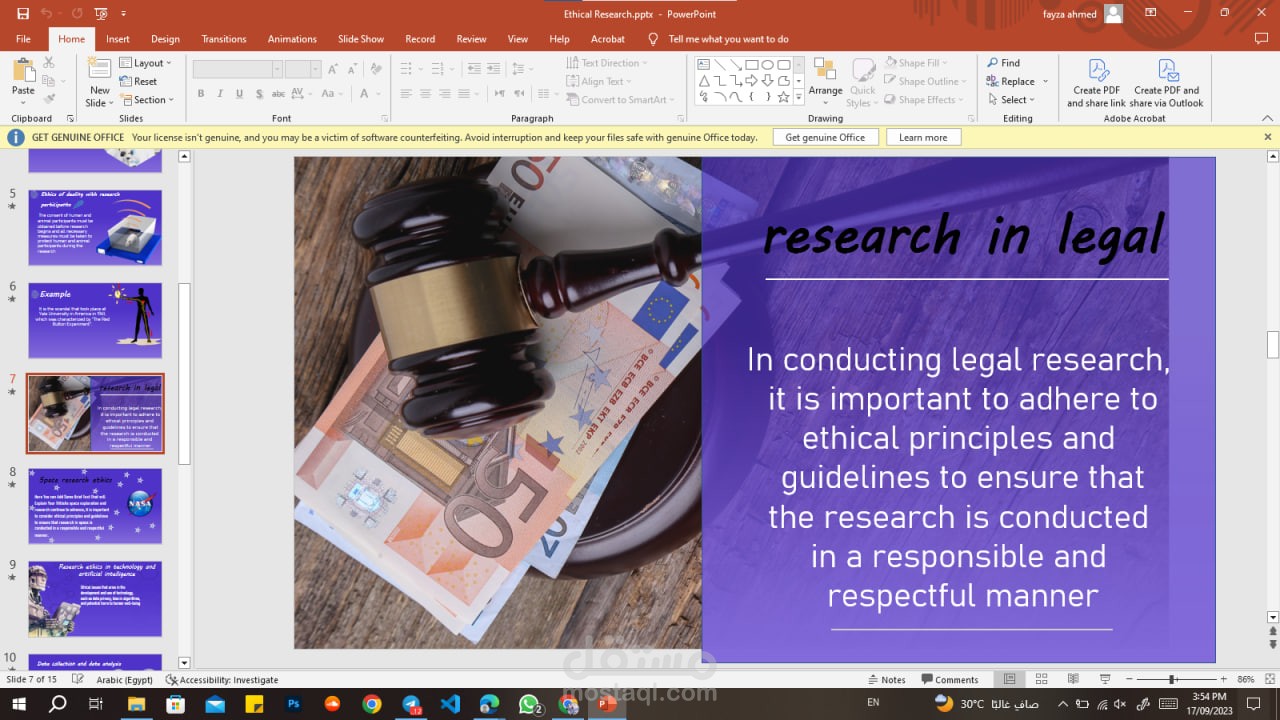Toggle Italic formatting
The width and height of the screenshot is (1280, 720).
(220, 94)
